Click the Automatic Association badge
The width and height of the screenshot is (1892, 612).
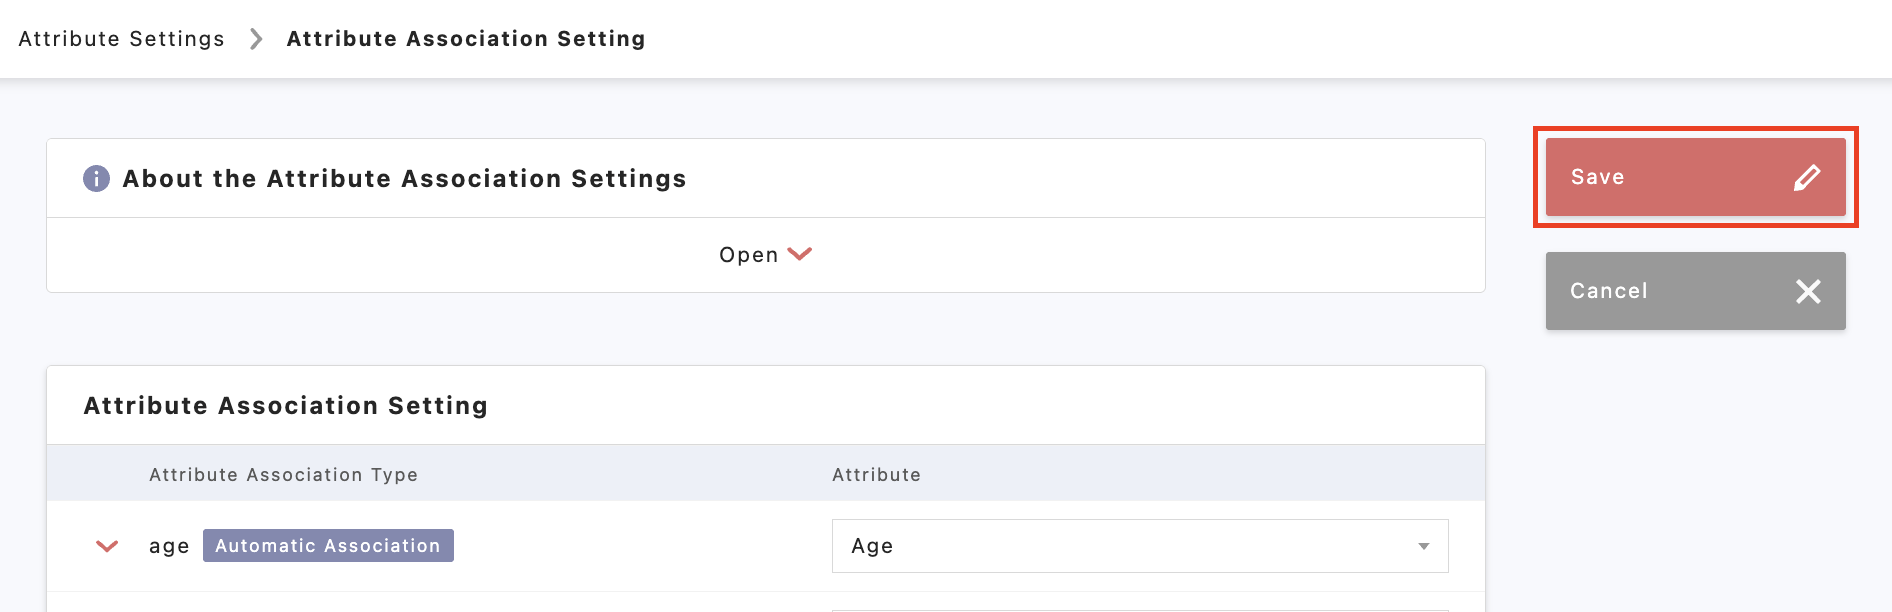click(328, 546)
